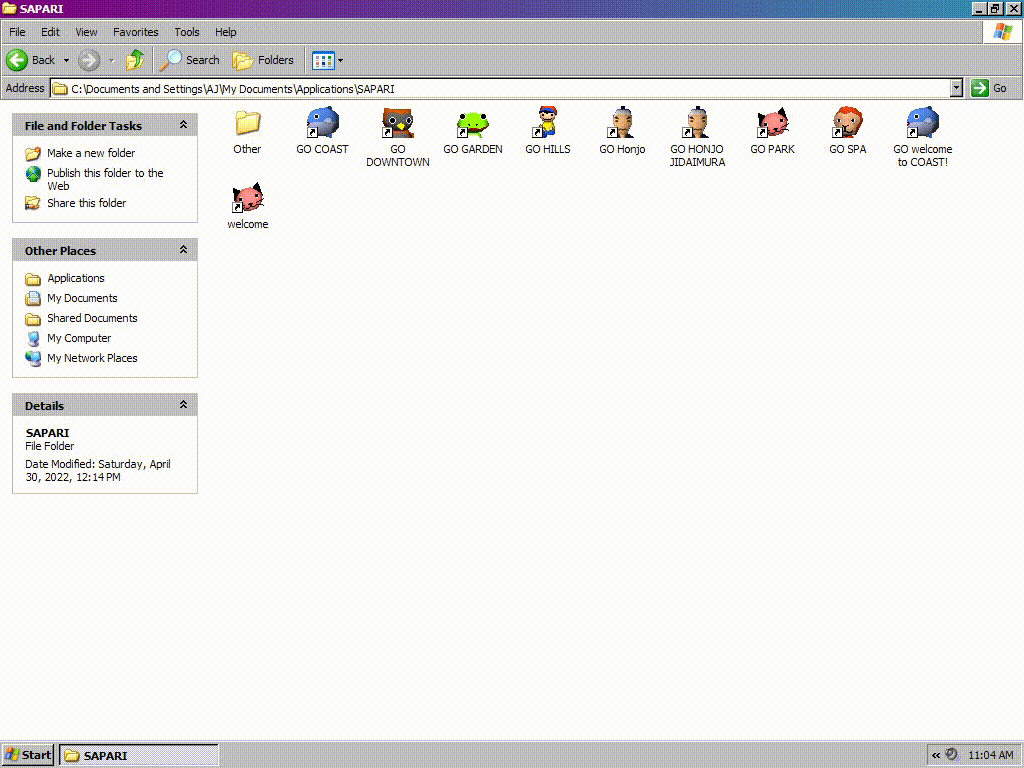Select the GO DOWNTOWN owl shortcut
The height and width of the screenshot is (768, 1024).
click(397, 123)
